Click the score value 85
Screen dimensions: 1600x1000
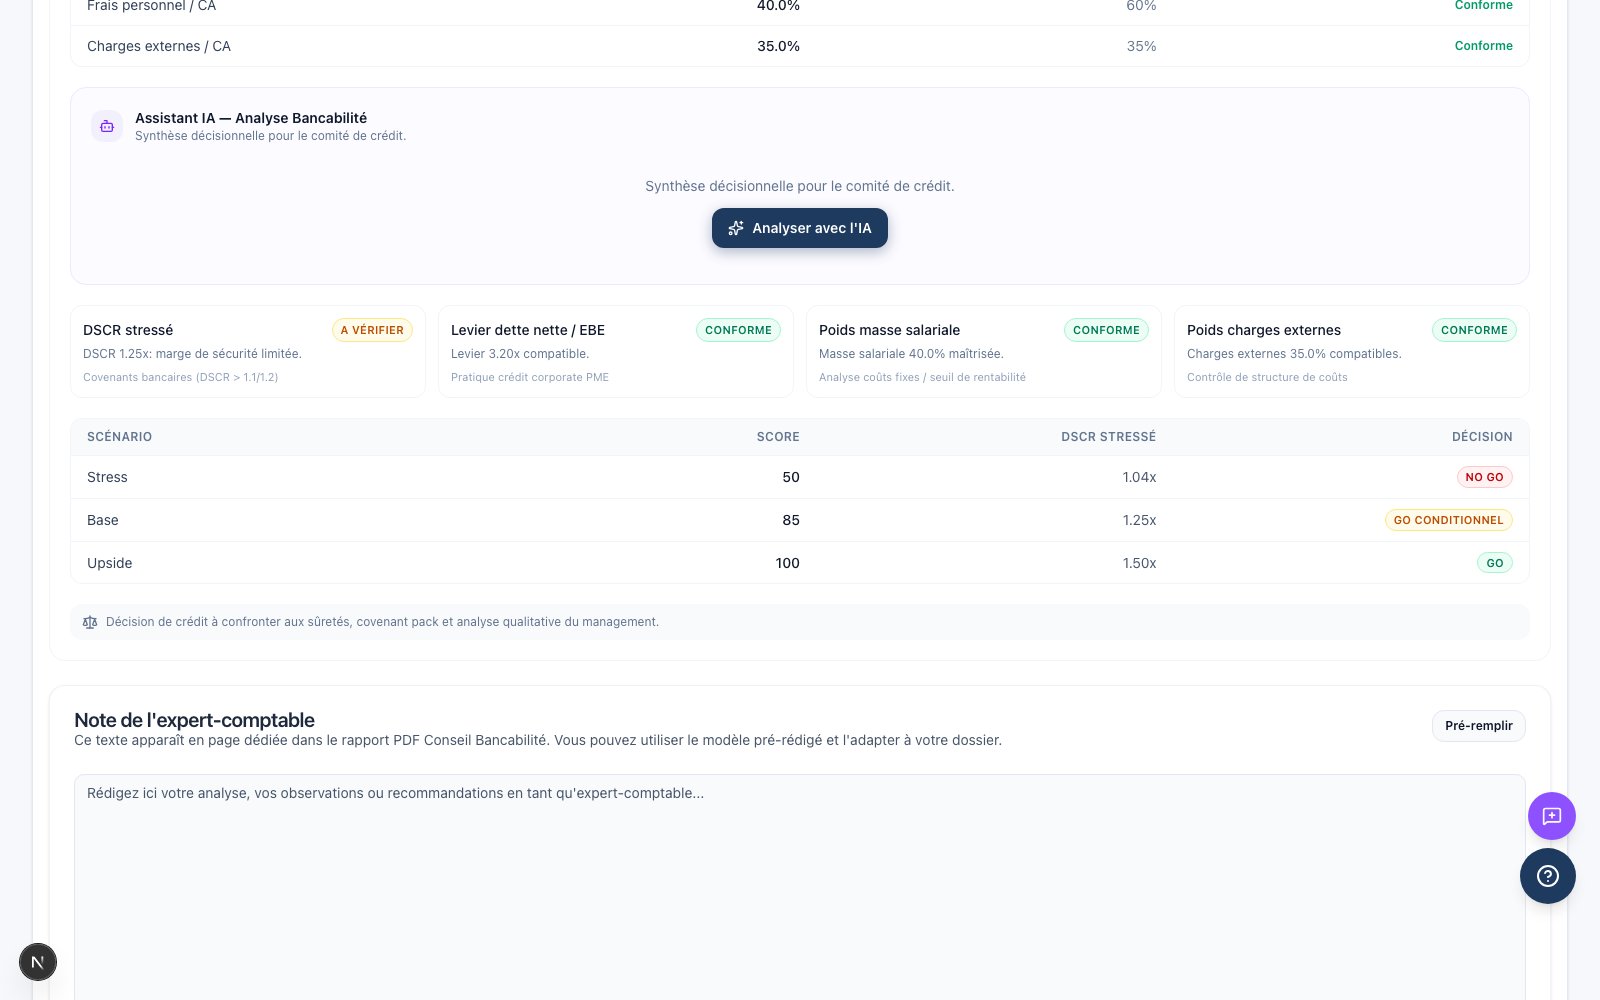click(791, 520)
